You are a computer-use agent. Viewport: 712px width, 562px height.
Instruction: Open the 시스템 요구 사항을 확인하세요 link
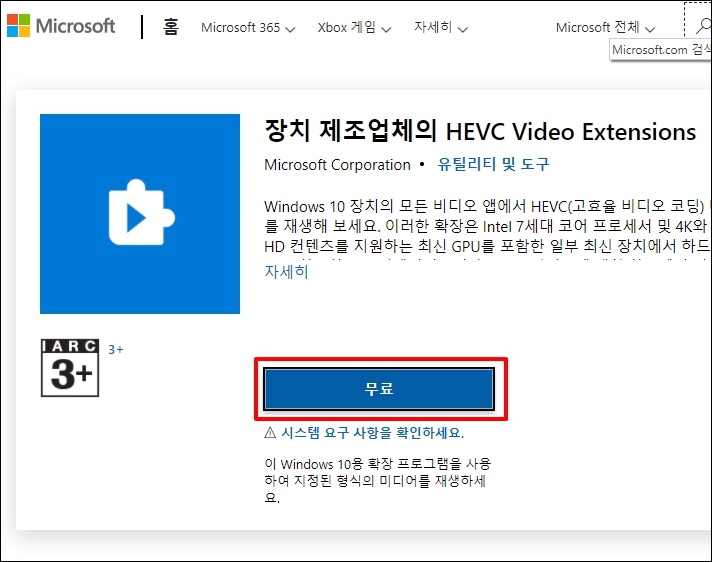click(x=372, y=433)
